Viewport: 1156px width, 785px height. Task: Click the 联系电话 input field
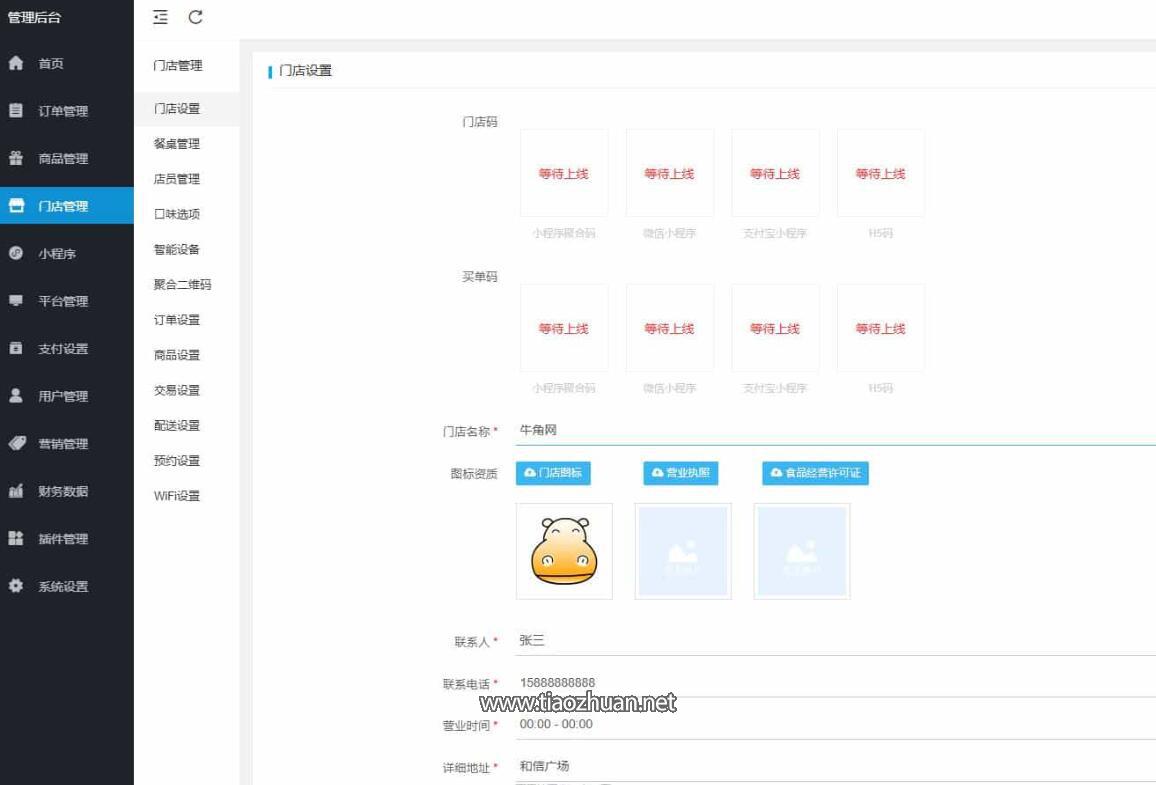pos(835,683)
